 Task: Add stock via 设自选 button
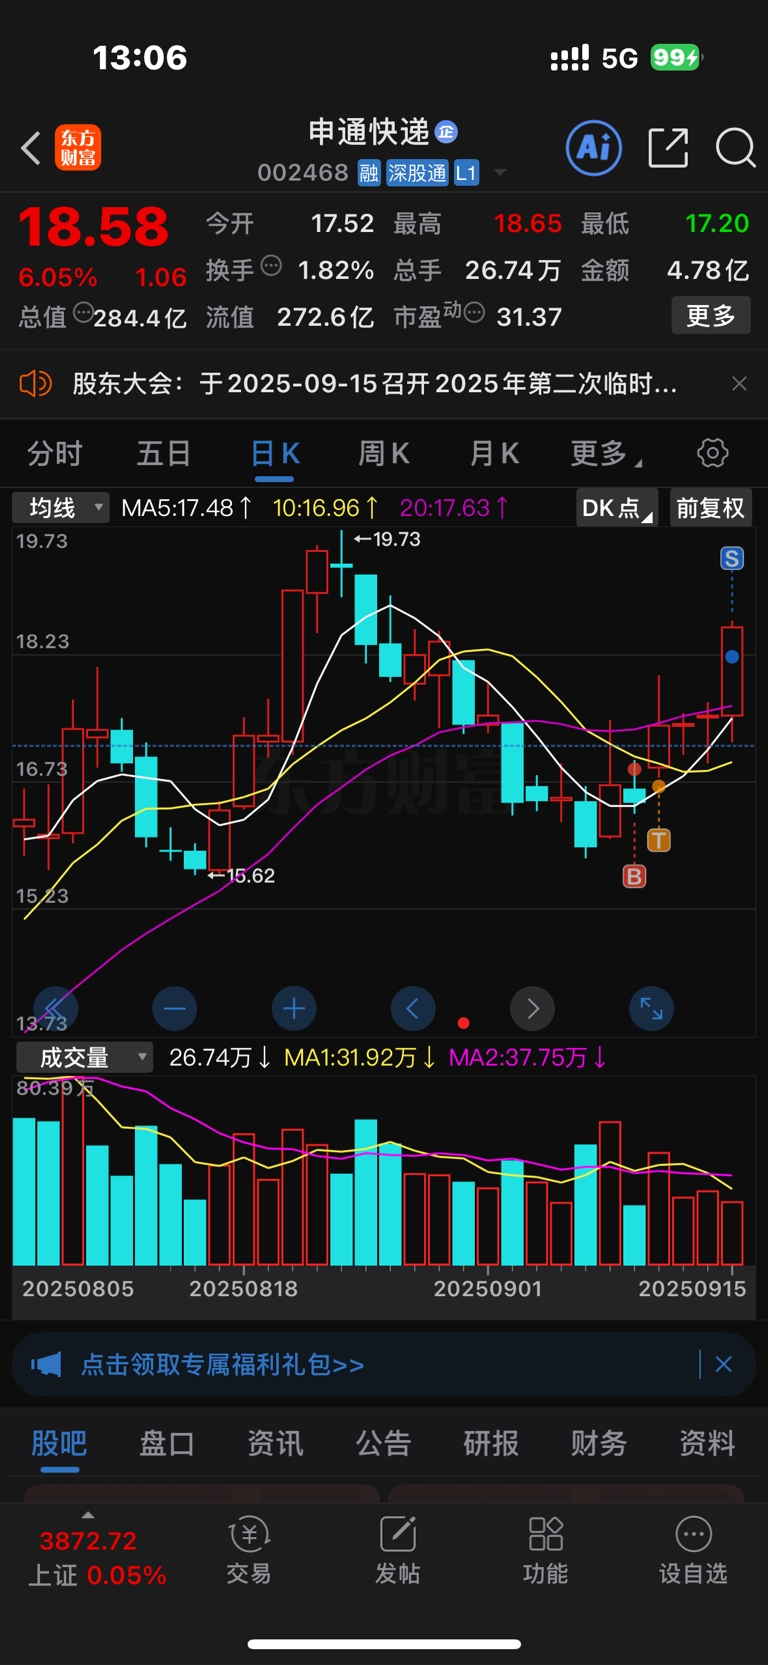[693, 1551]
